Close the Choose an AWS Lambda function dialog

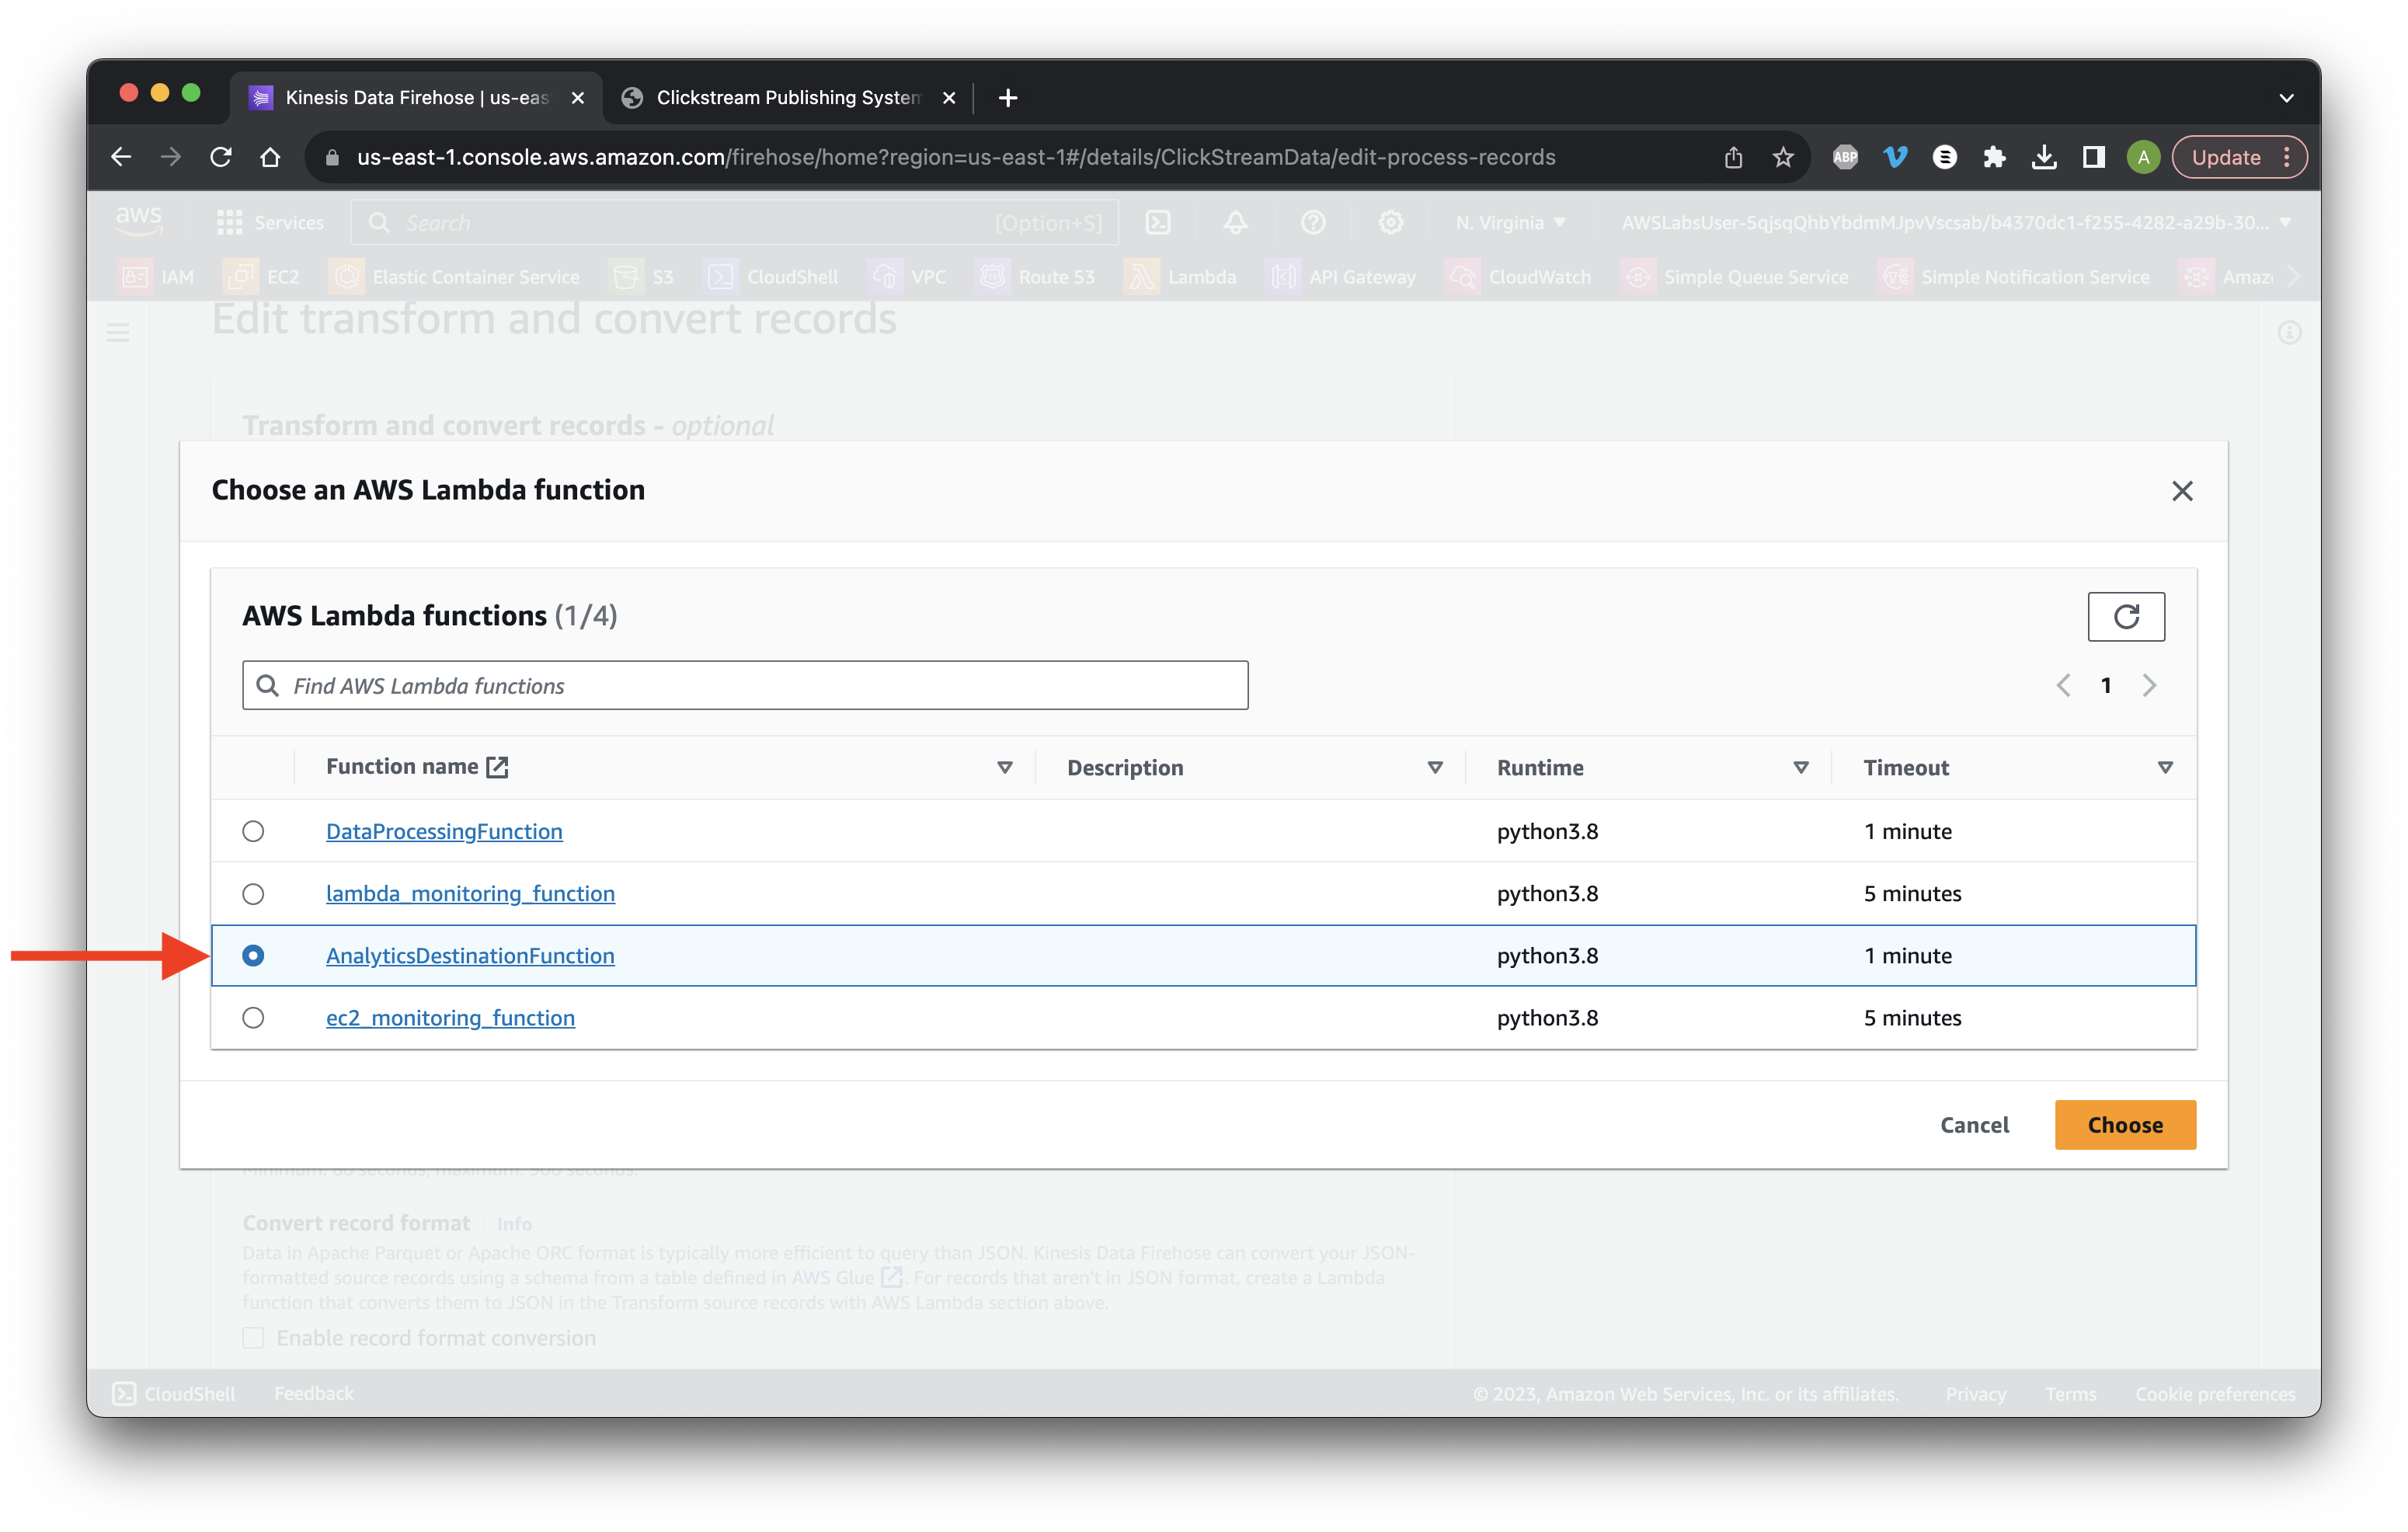pos(2182,491)
